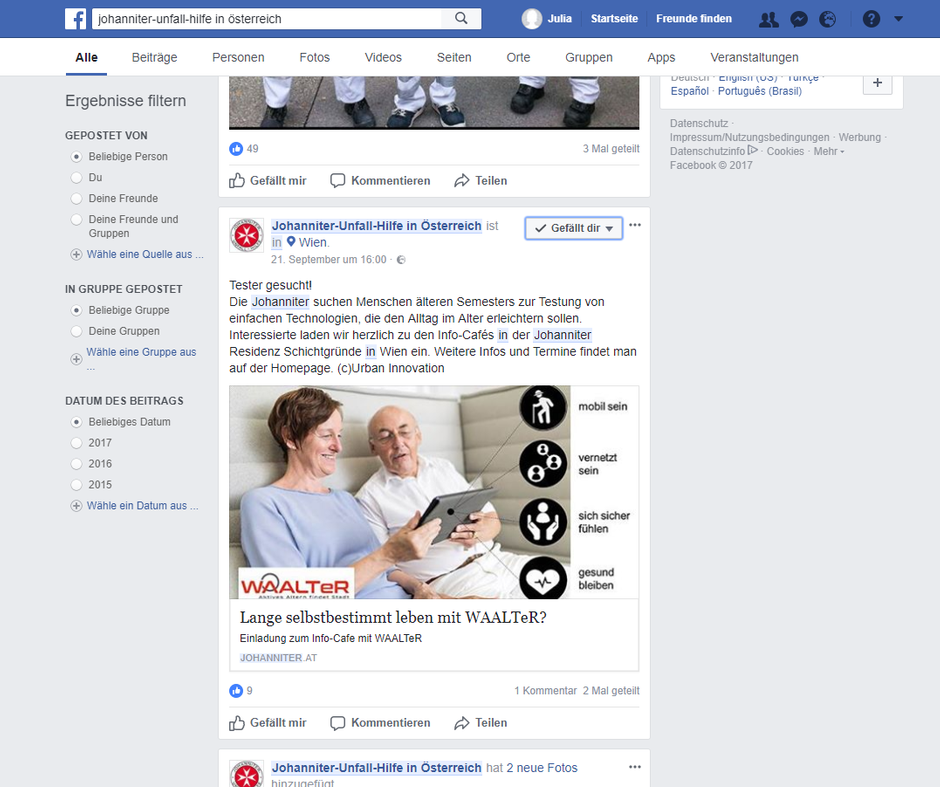Screen dimensions: 940x787
Task: Click the search magnifier button
Action: coord(461,19)
